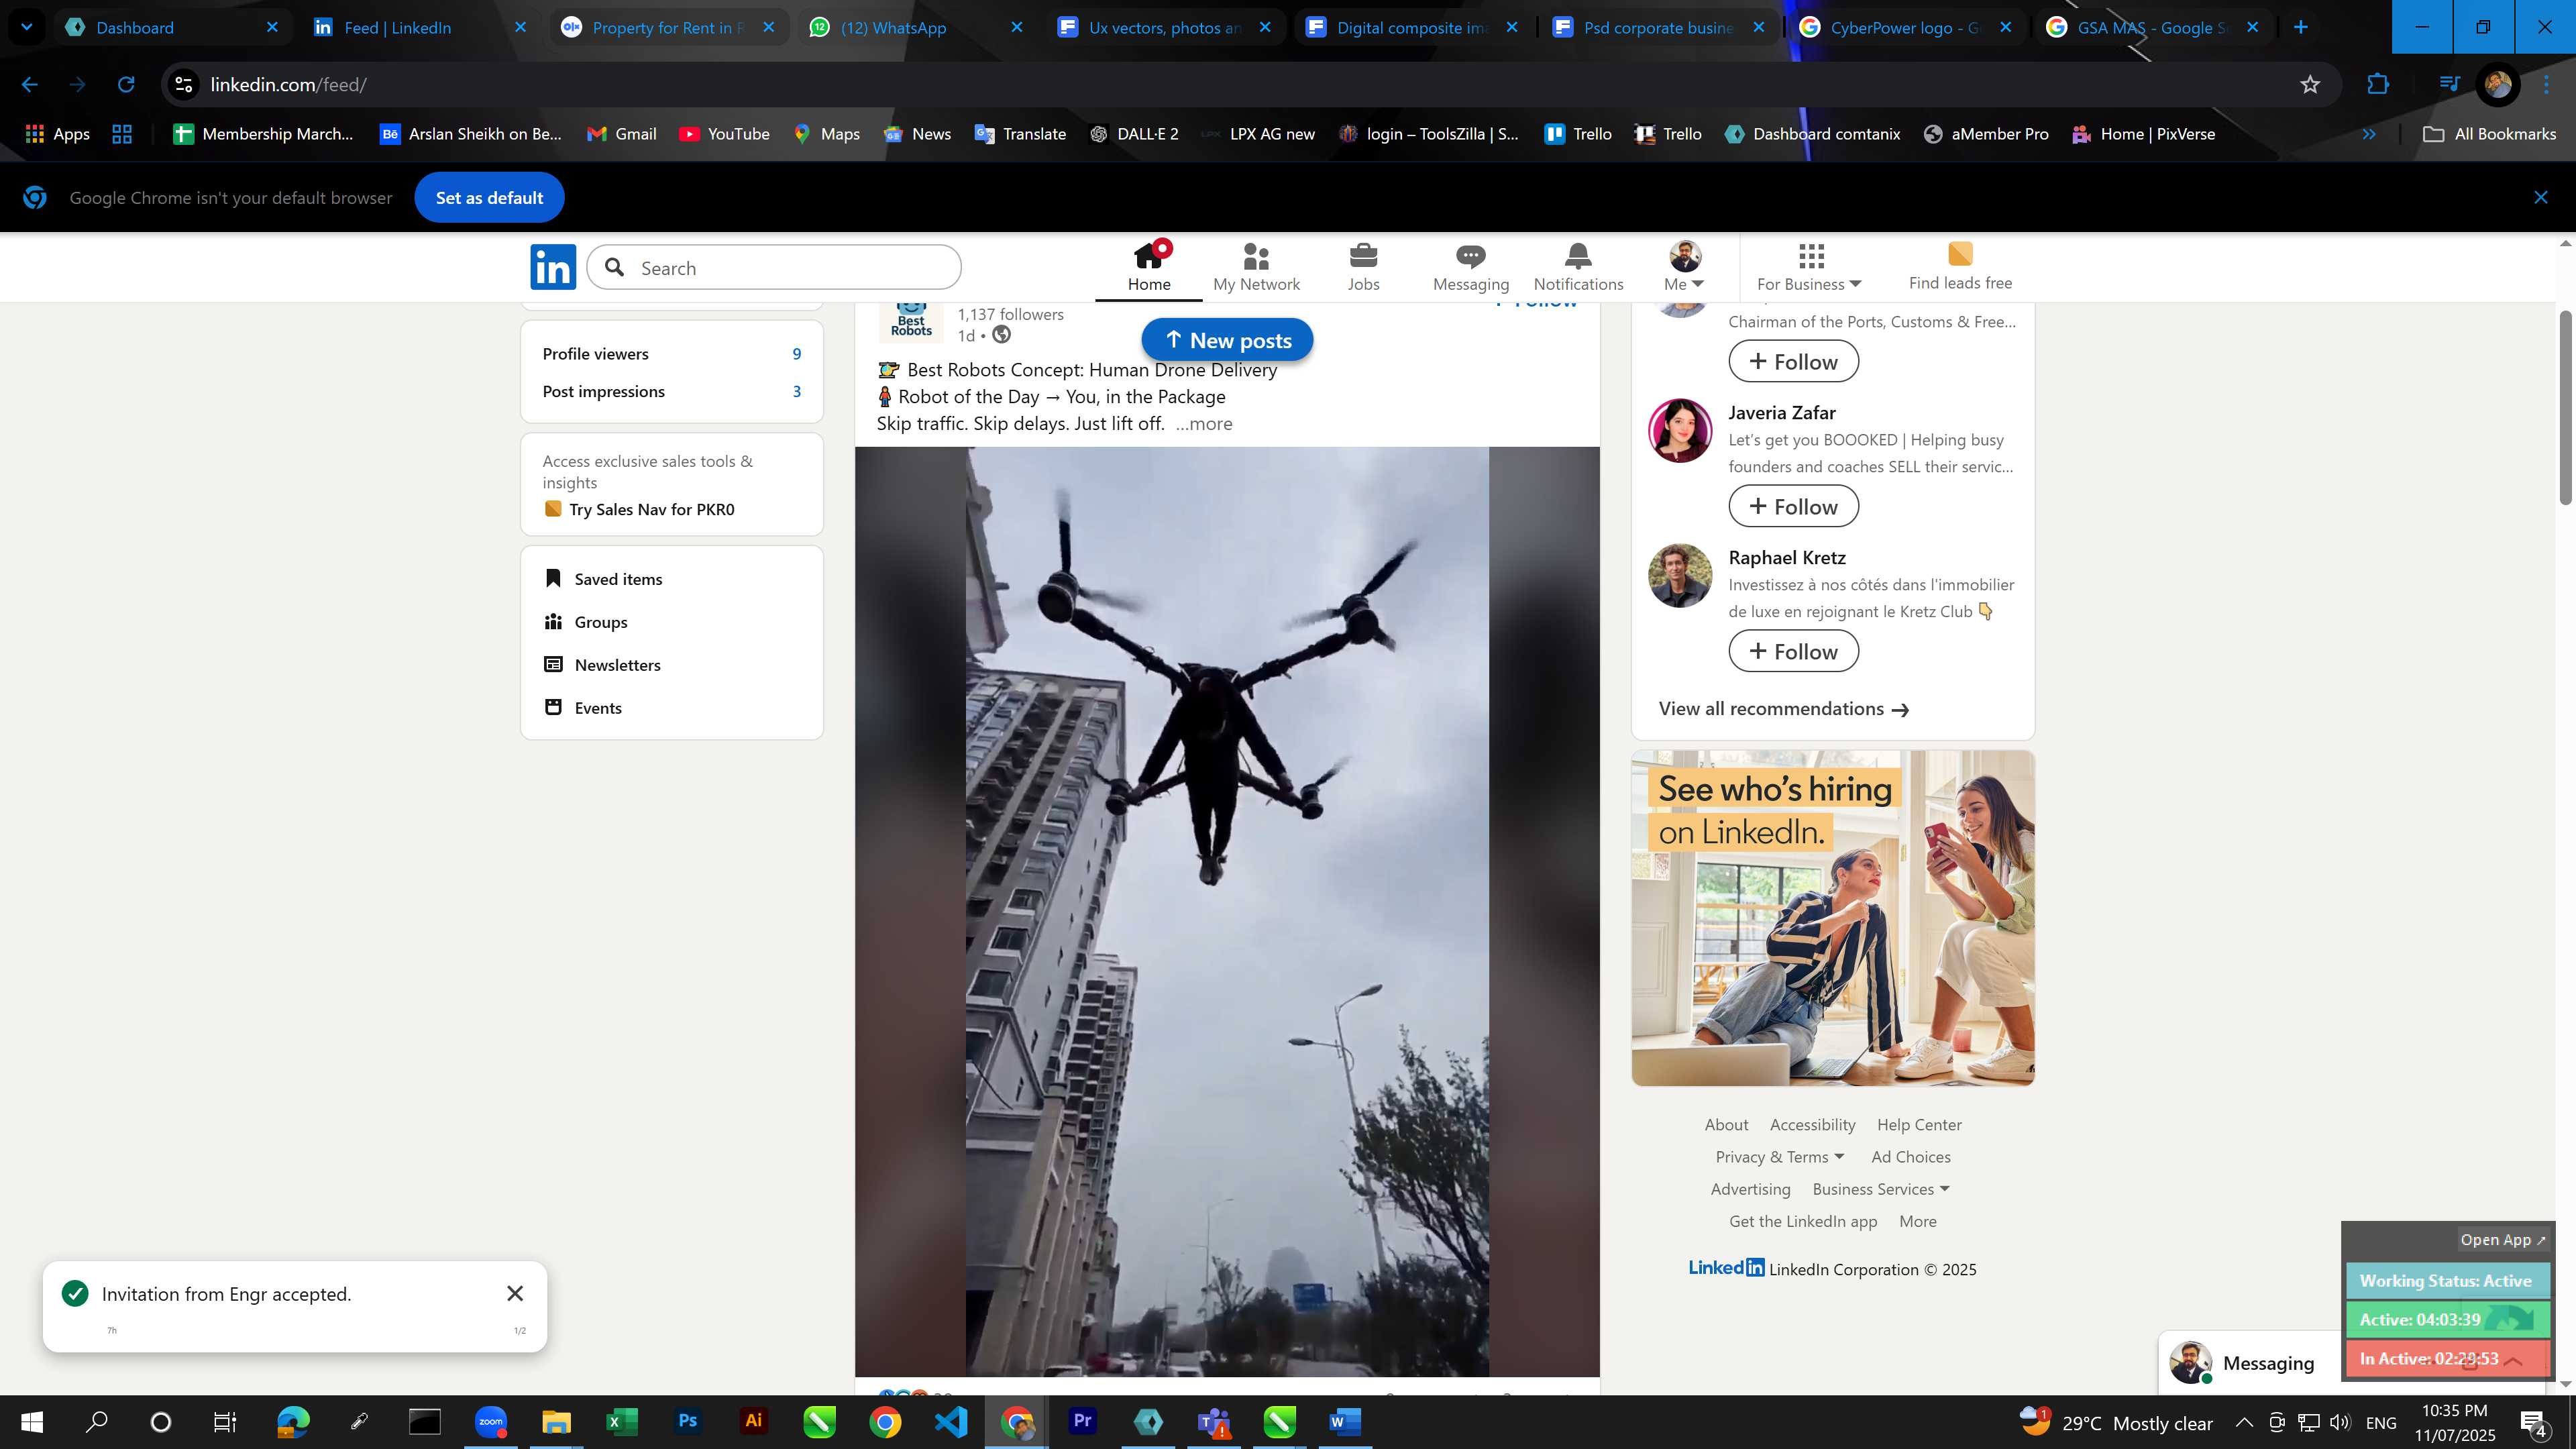Follow Raphael Kretz

tap(1793, 652)
